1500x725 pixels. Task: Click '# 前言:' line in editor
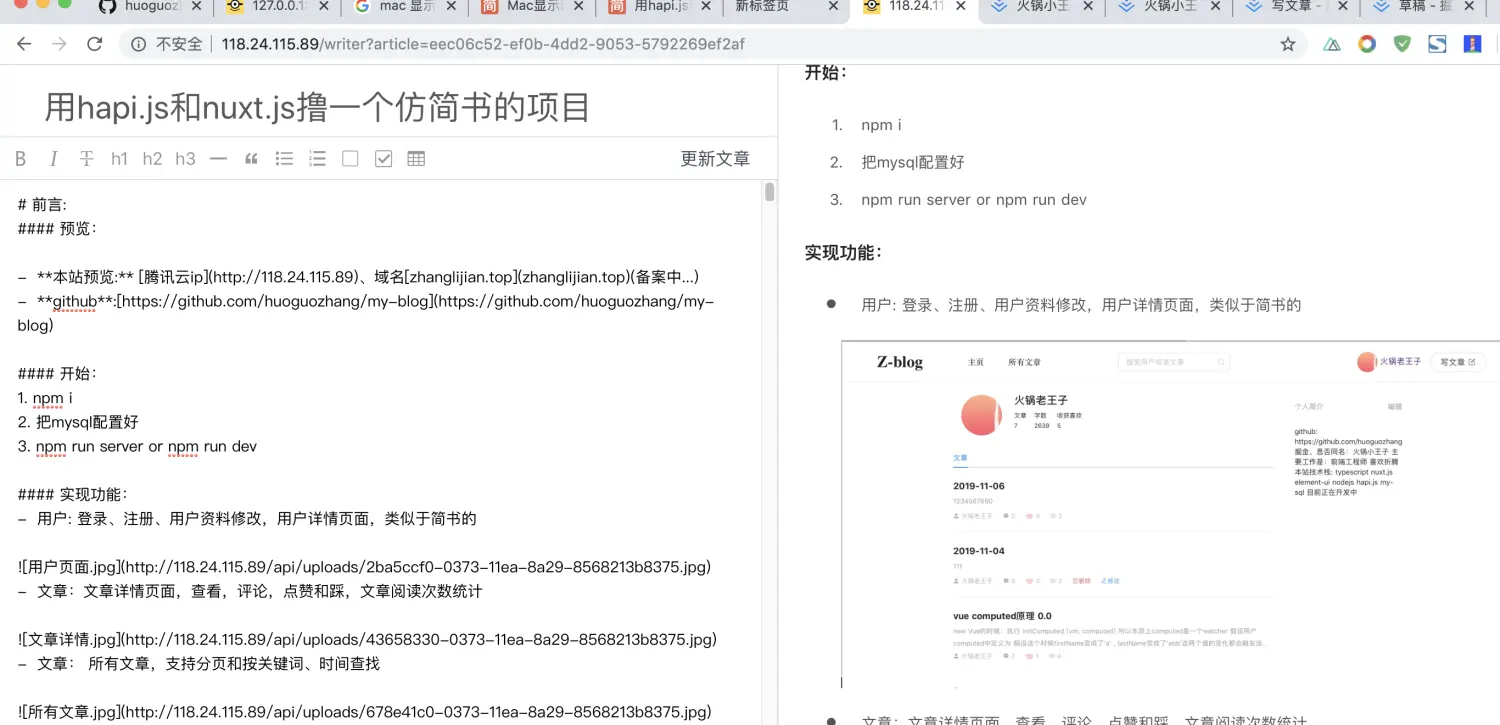(x=42, y=204)
